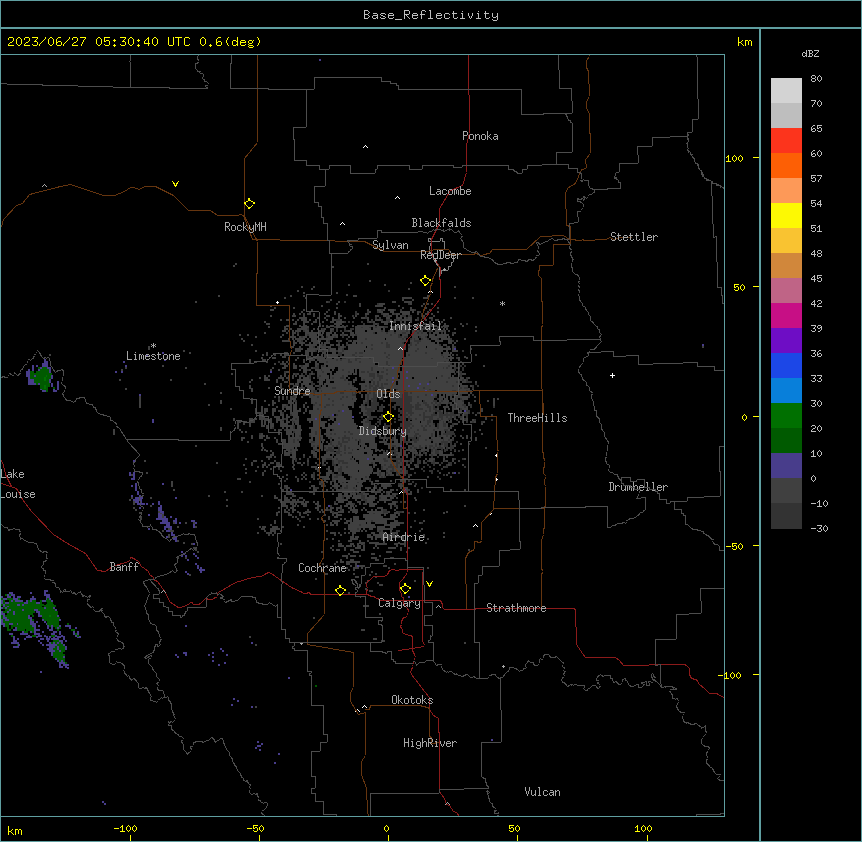Click the yellow diamond between Olds and Didsbury
This screenshot has height=842, width=862.
pos(388,416)
